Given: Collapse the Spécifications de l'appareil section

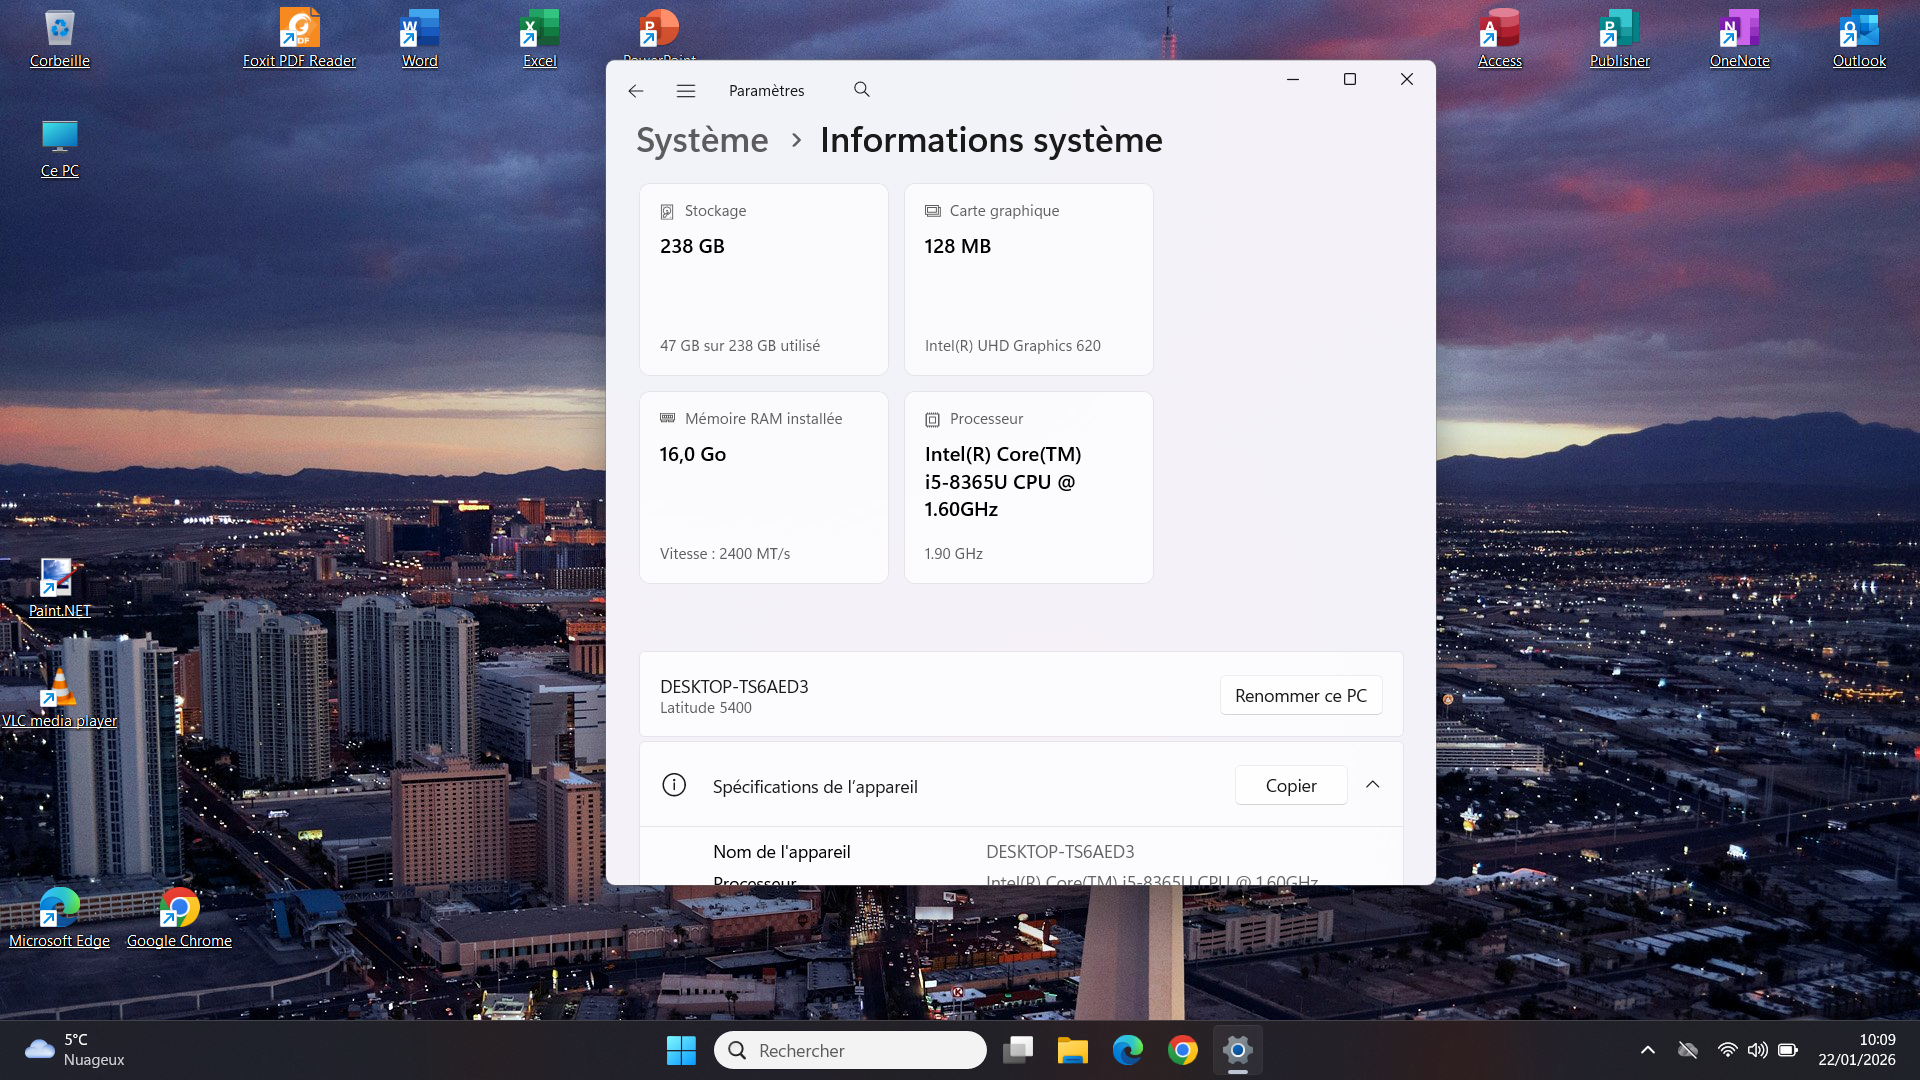Looking at the screenshot, I should pos(1373,785).
